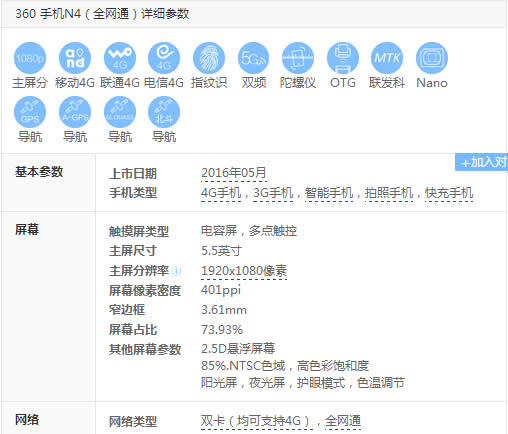Click the 85%.NTSC色域 text line

285,366
